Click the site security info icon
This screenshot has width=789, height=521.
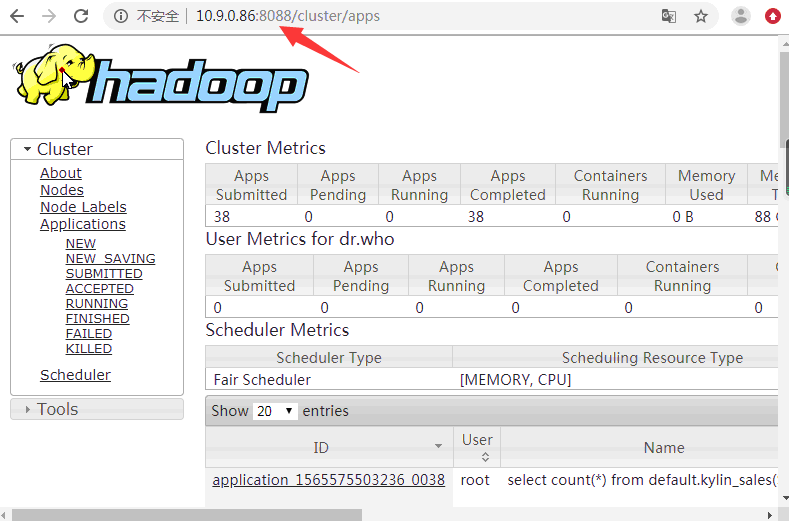click(120, 16)
